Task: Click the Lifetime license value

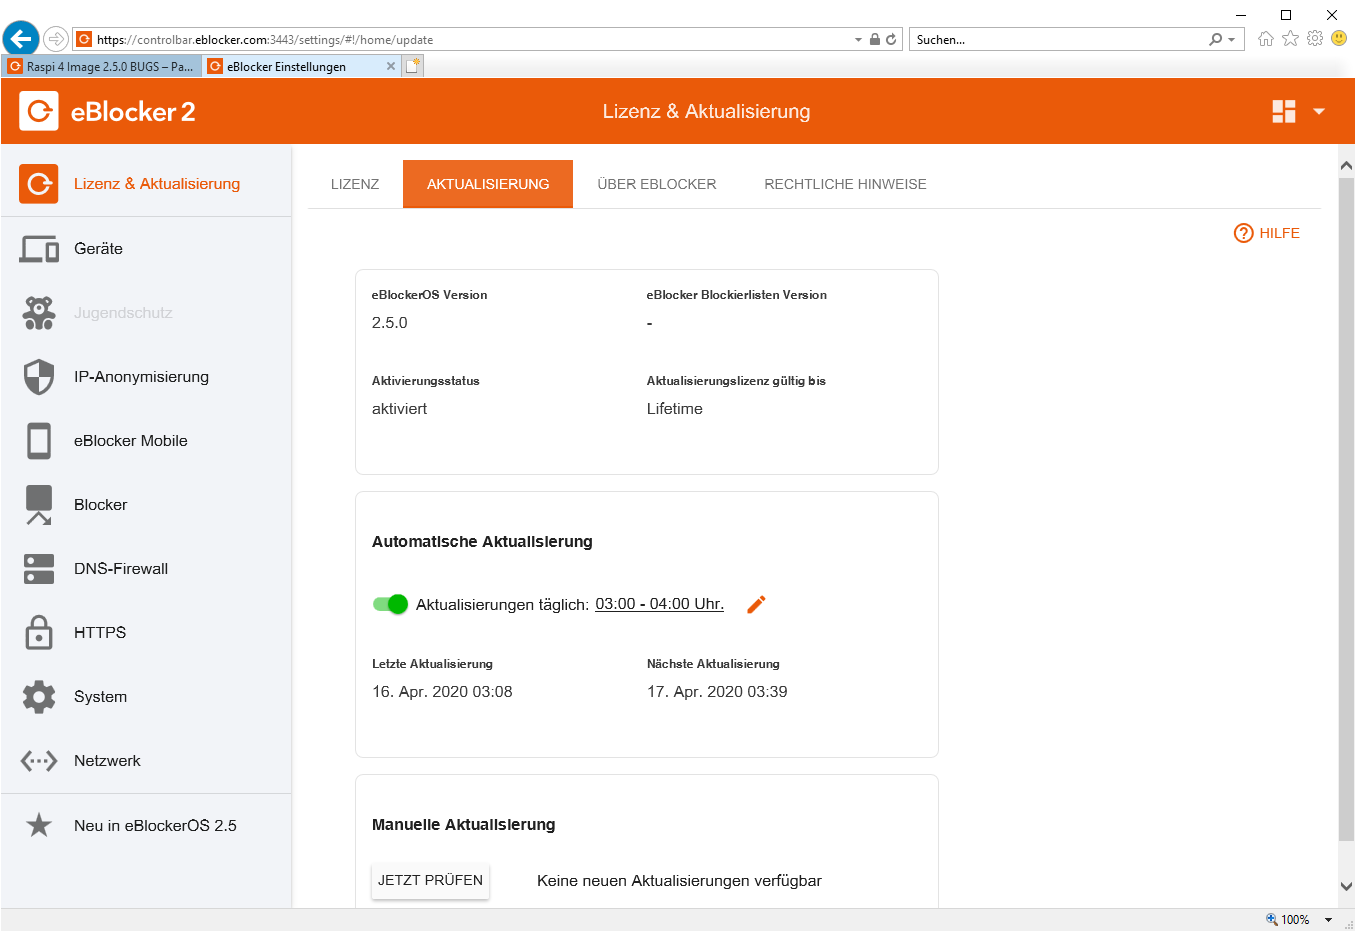Action: [675, 409]
